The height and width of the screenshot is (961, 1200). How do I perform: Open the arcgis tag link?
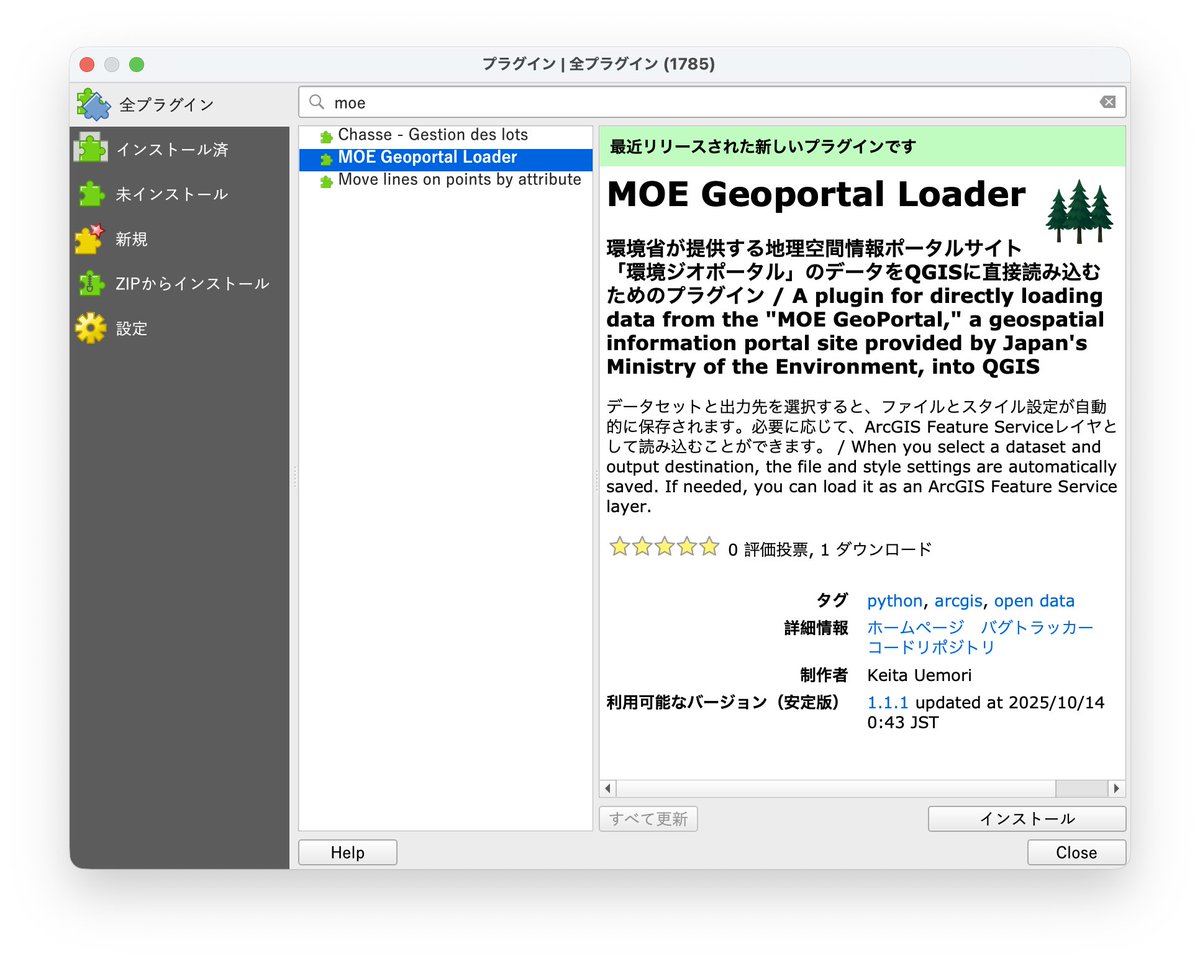tap(959, 601)
